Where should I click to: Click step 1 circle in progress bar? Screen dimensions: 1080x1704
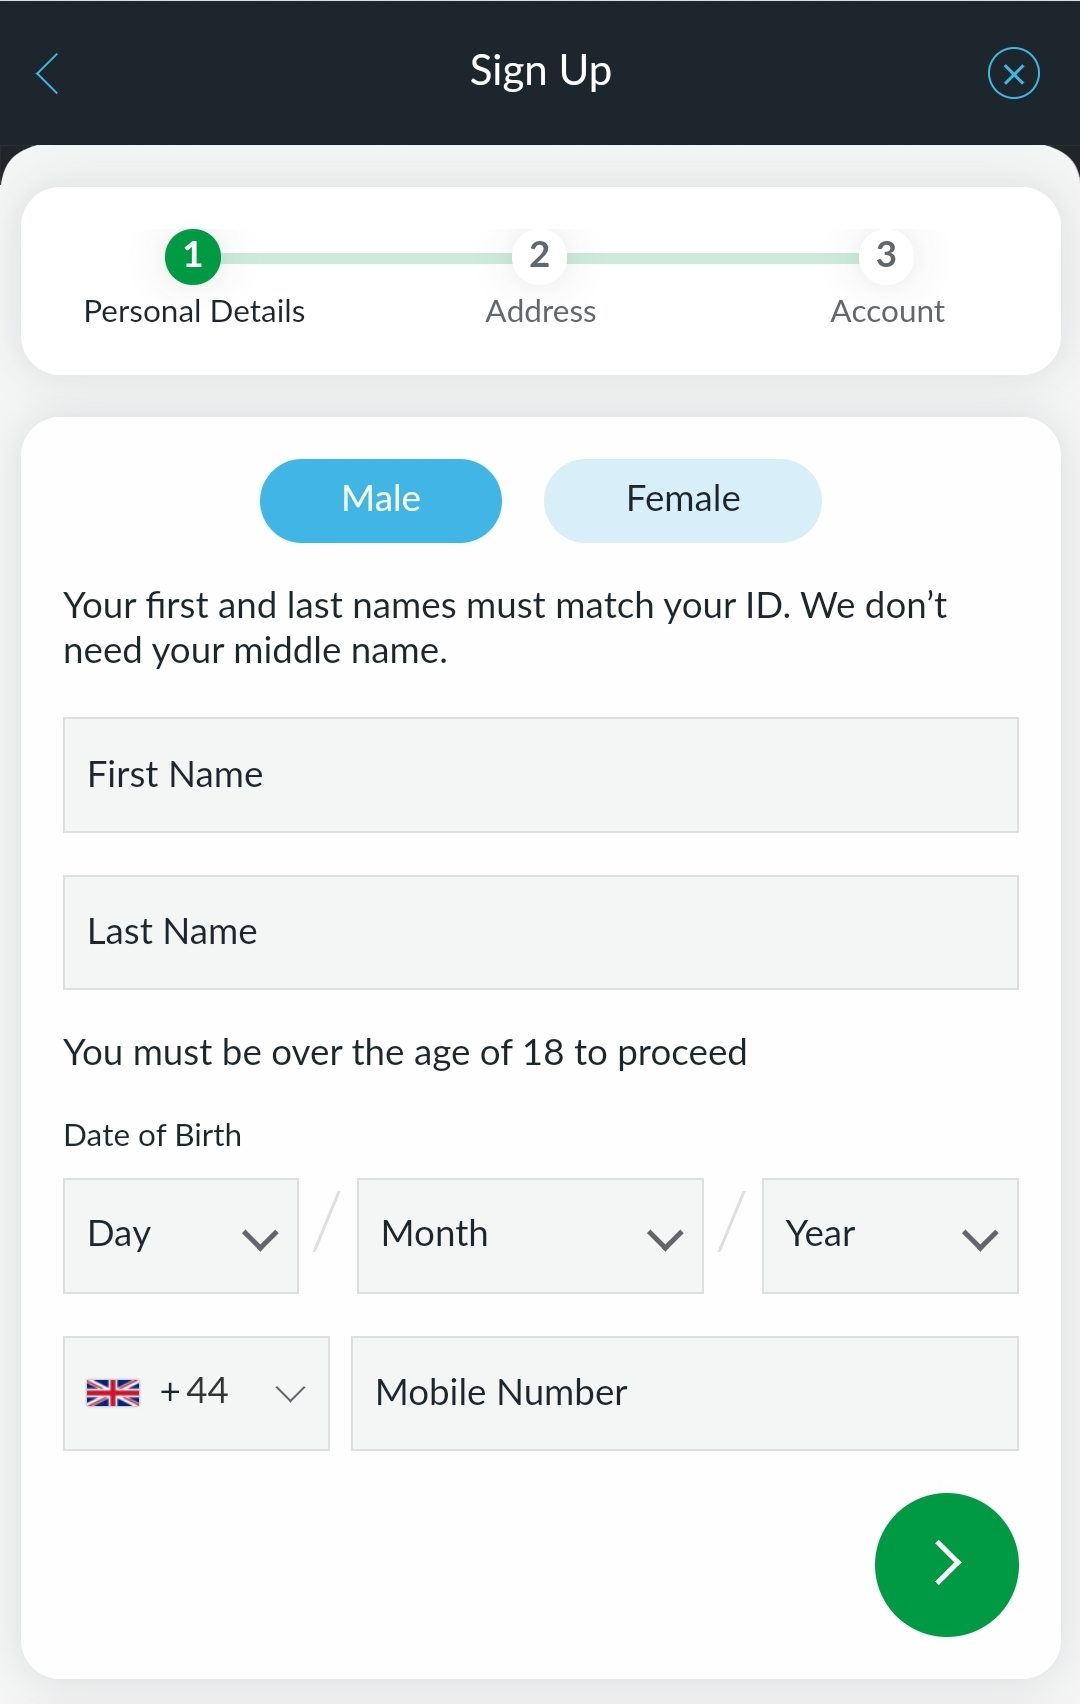[x=193, y=257]
